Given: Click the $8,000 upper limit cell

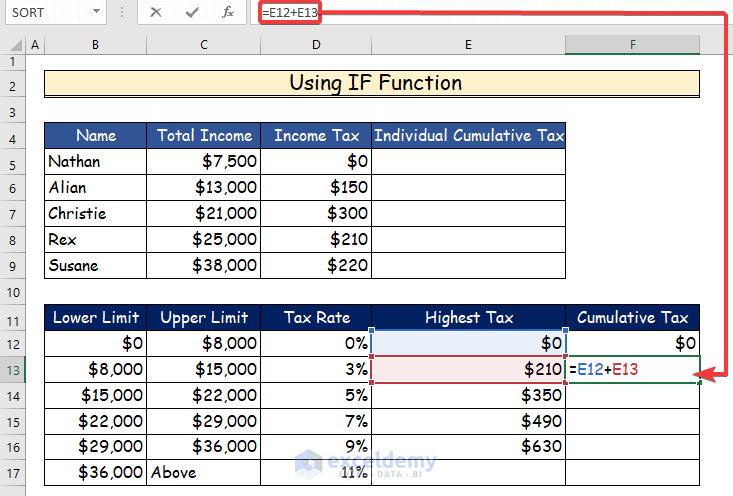Looking at the screenshot, I should click(204, 344).
